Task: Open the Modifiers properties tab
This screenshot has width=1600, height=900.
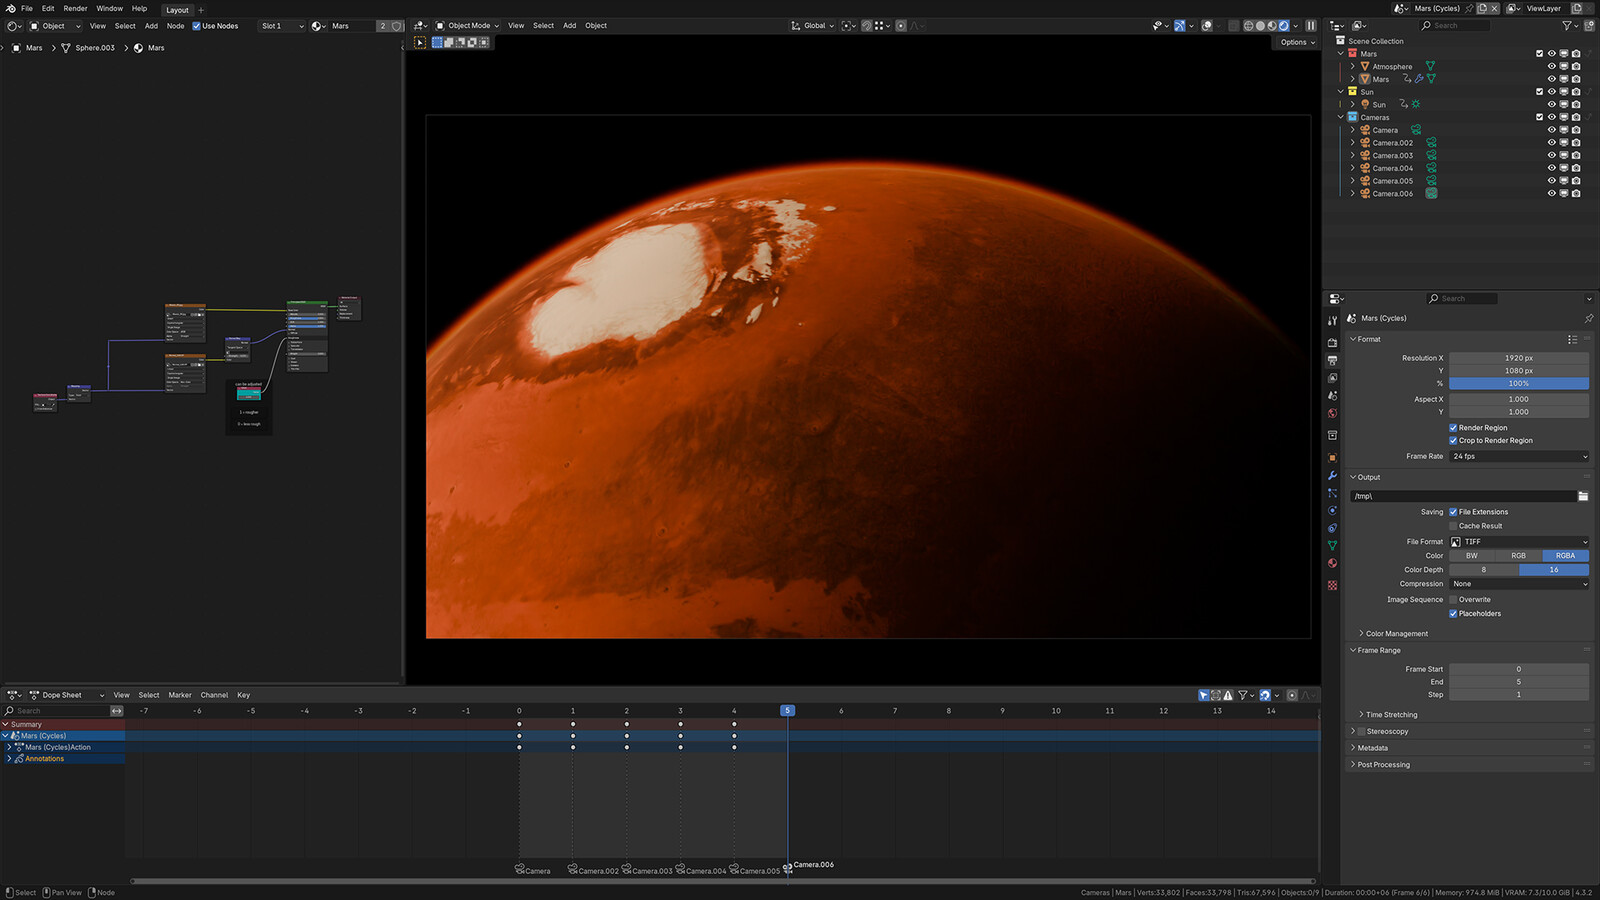Action: coord(1332,476)
